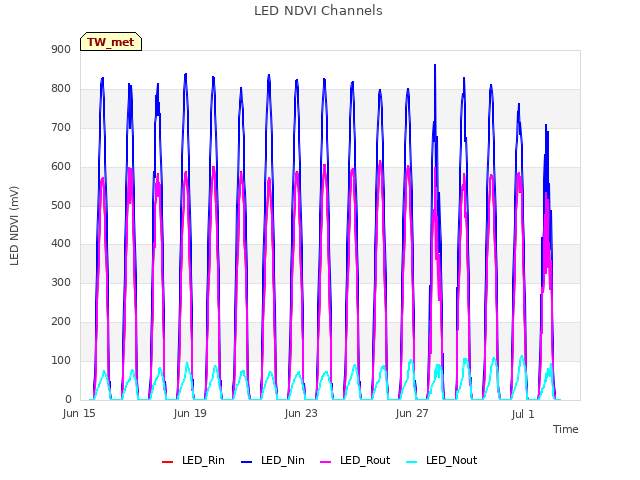Click the 800 y-axis tick label
The image size is (640, 480).
click(x=61, y=88)
